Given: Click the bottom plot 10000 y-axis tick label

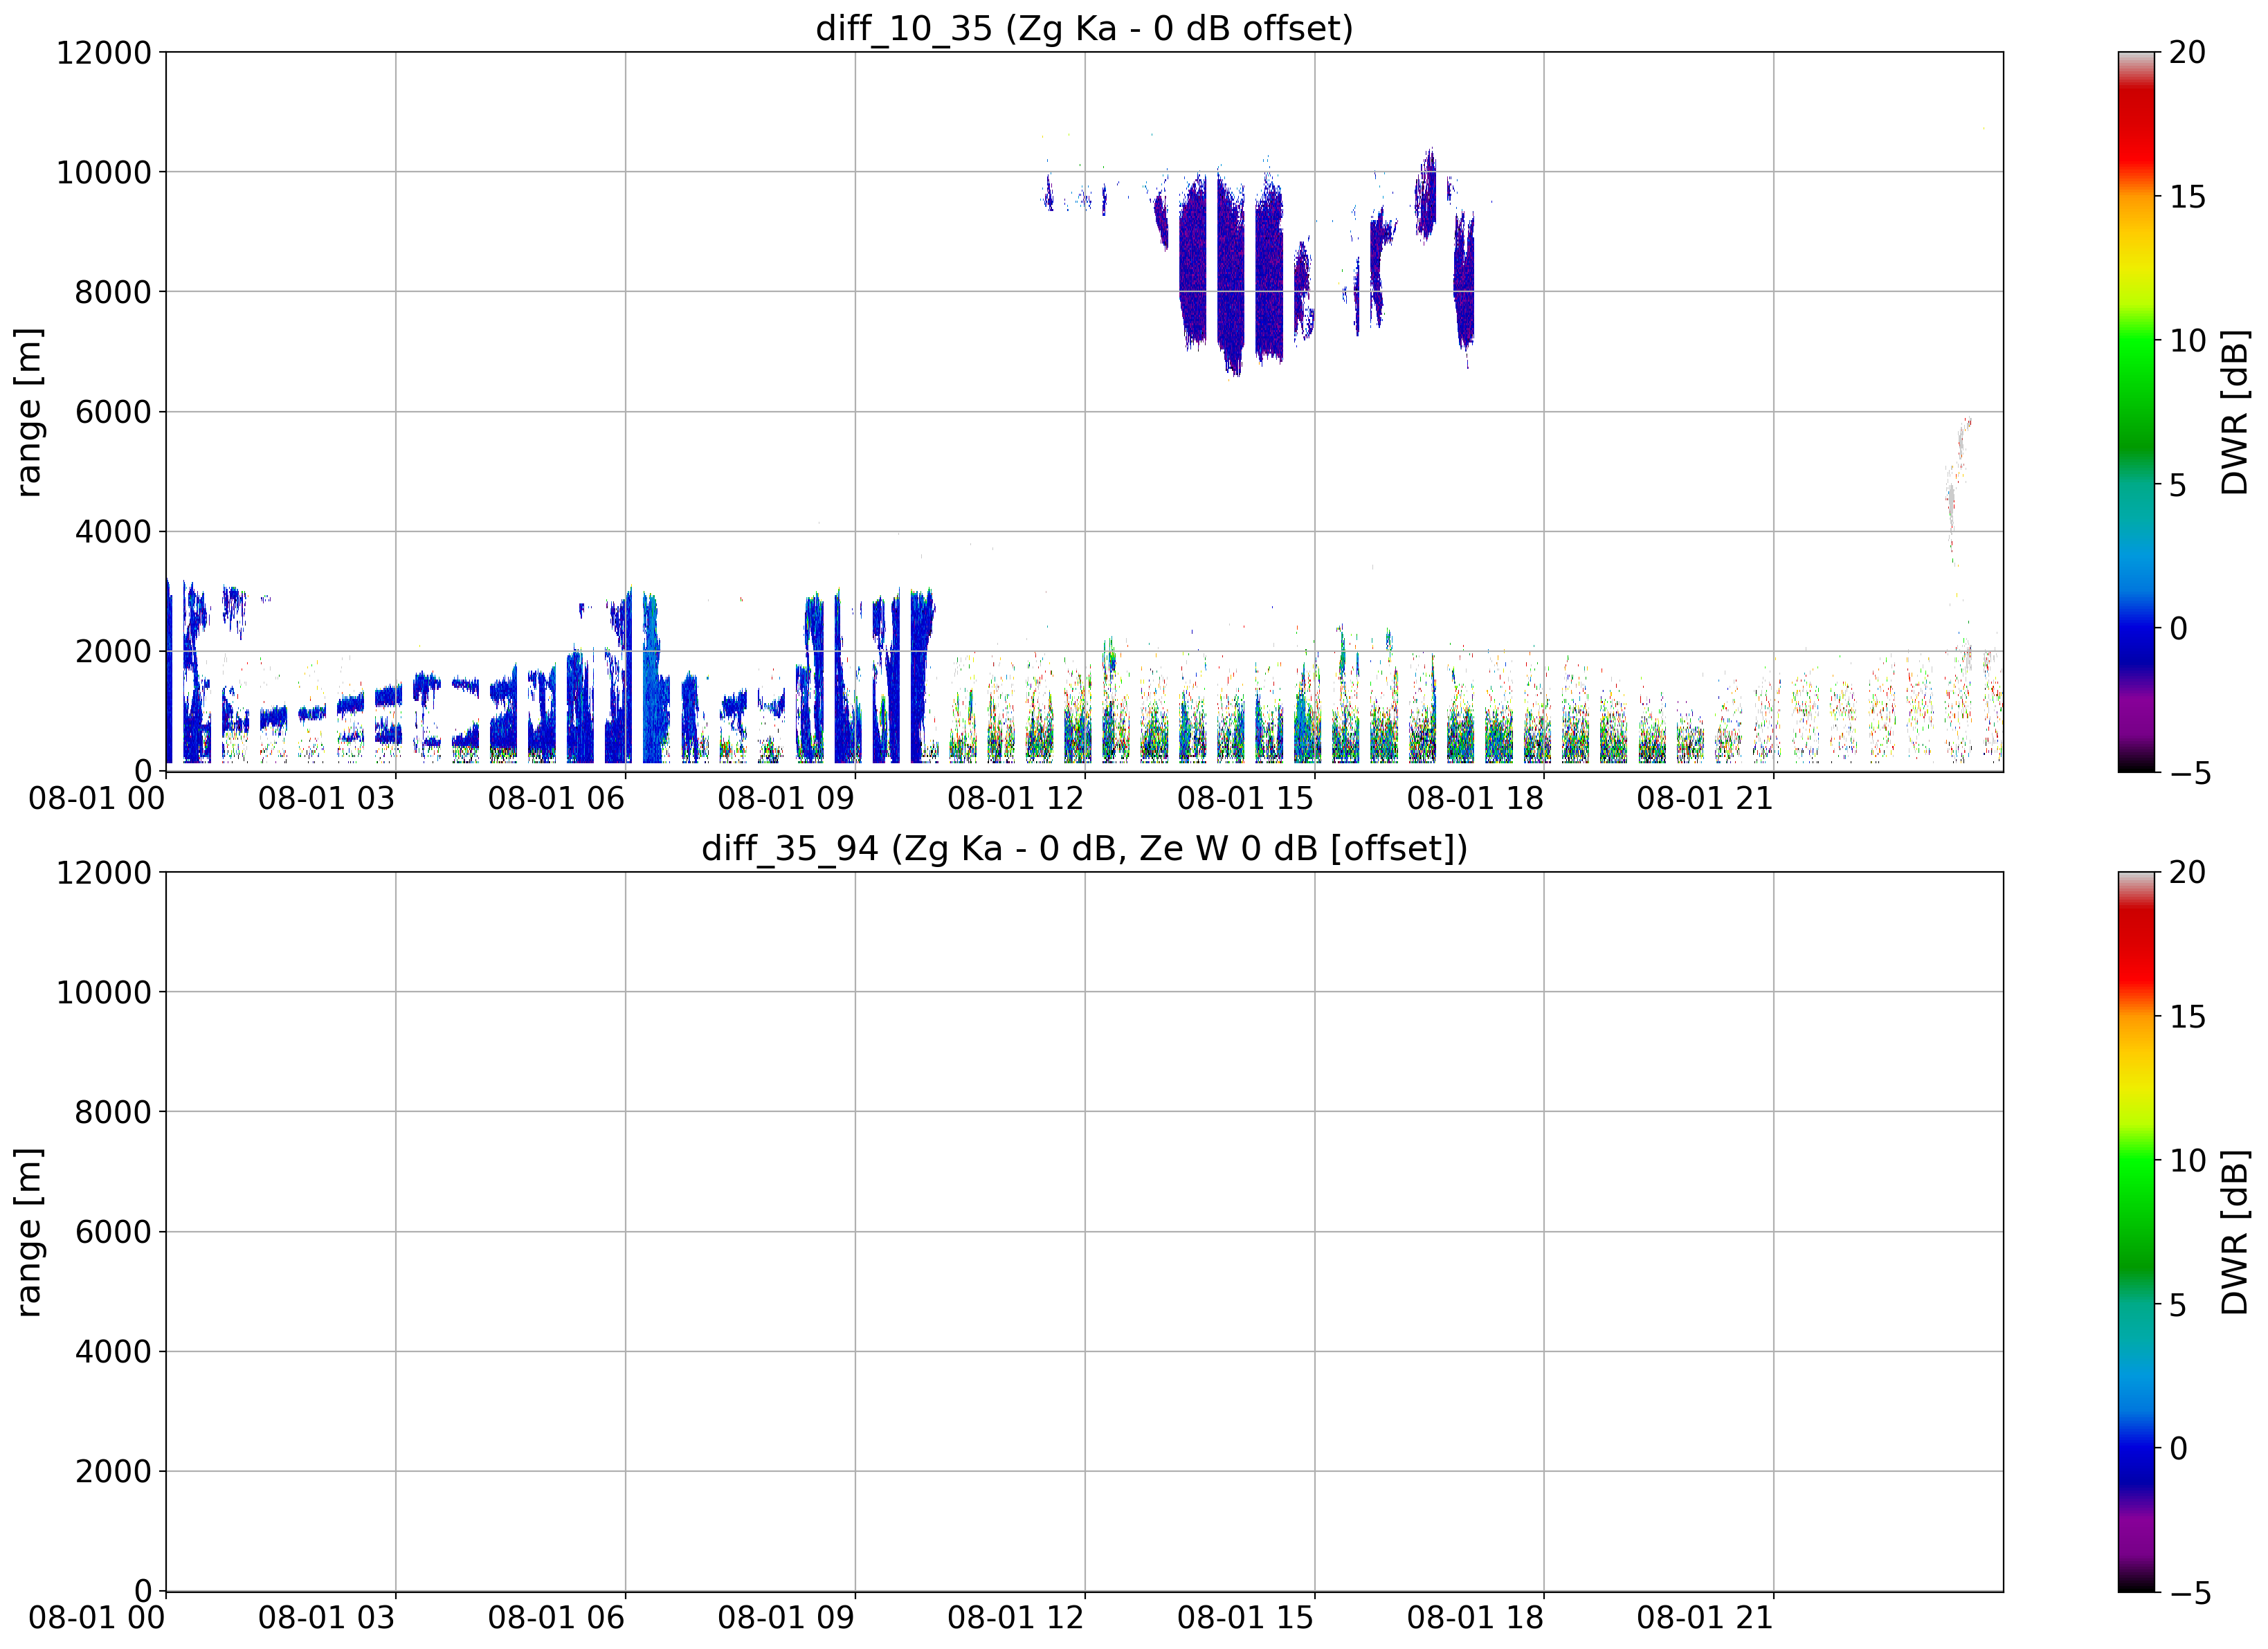Looking at the screenshot, I should click(x=104, y=992).
